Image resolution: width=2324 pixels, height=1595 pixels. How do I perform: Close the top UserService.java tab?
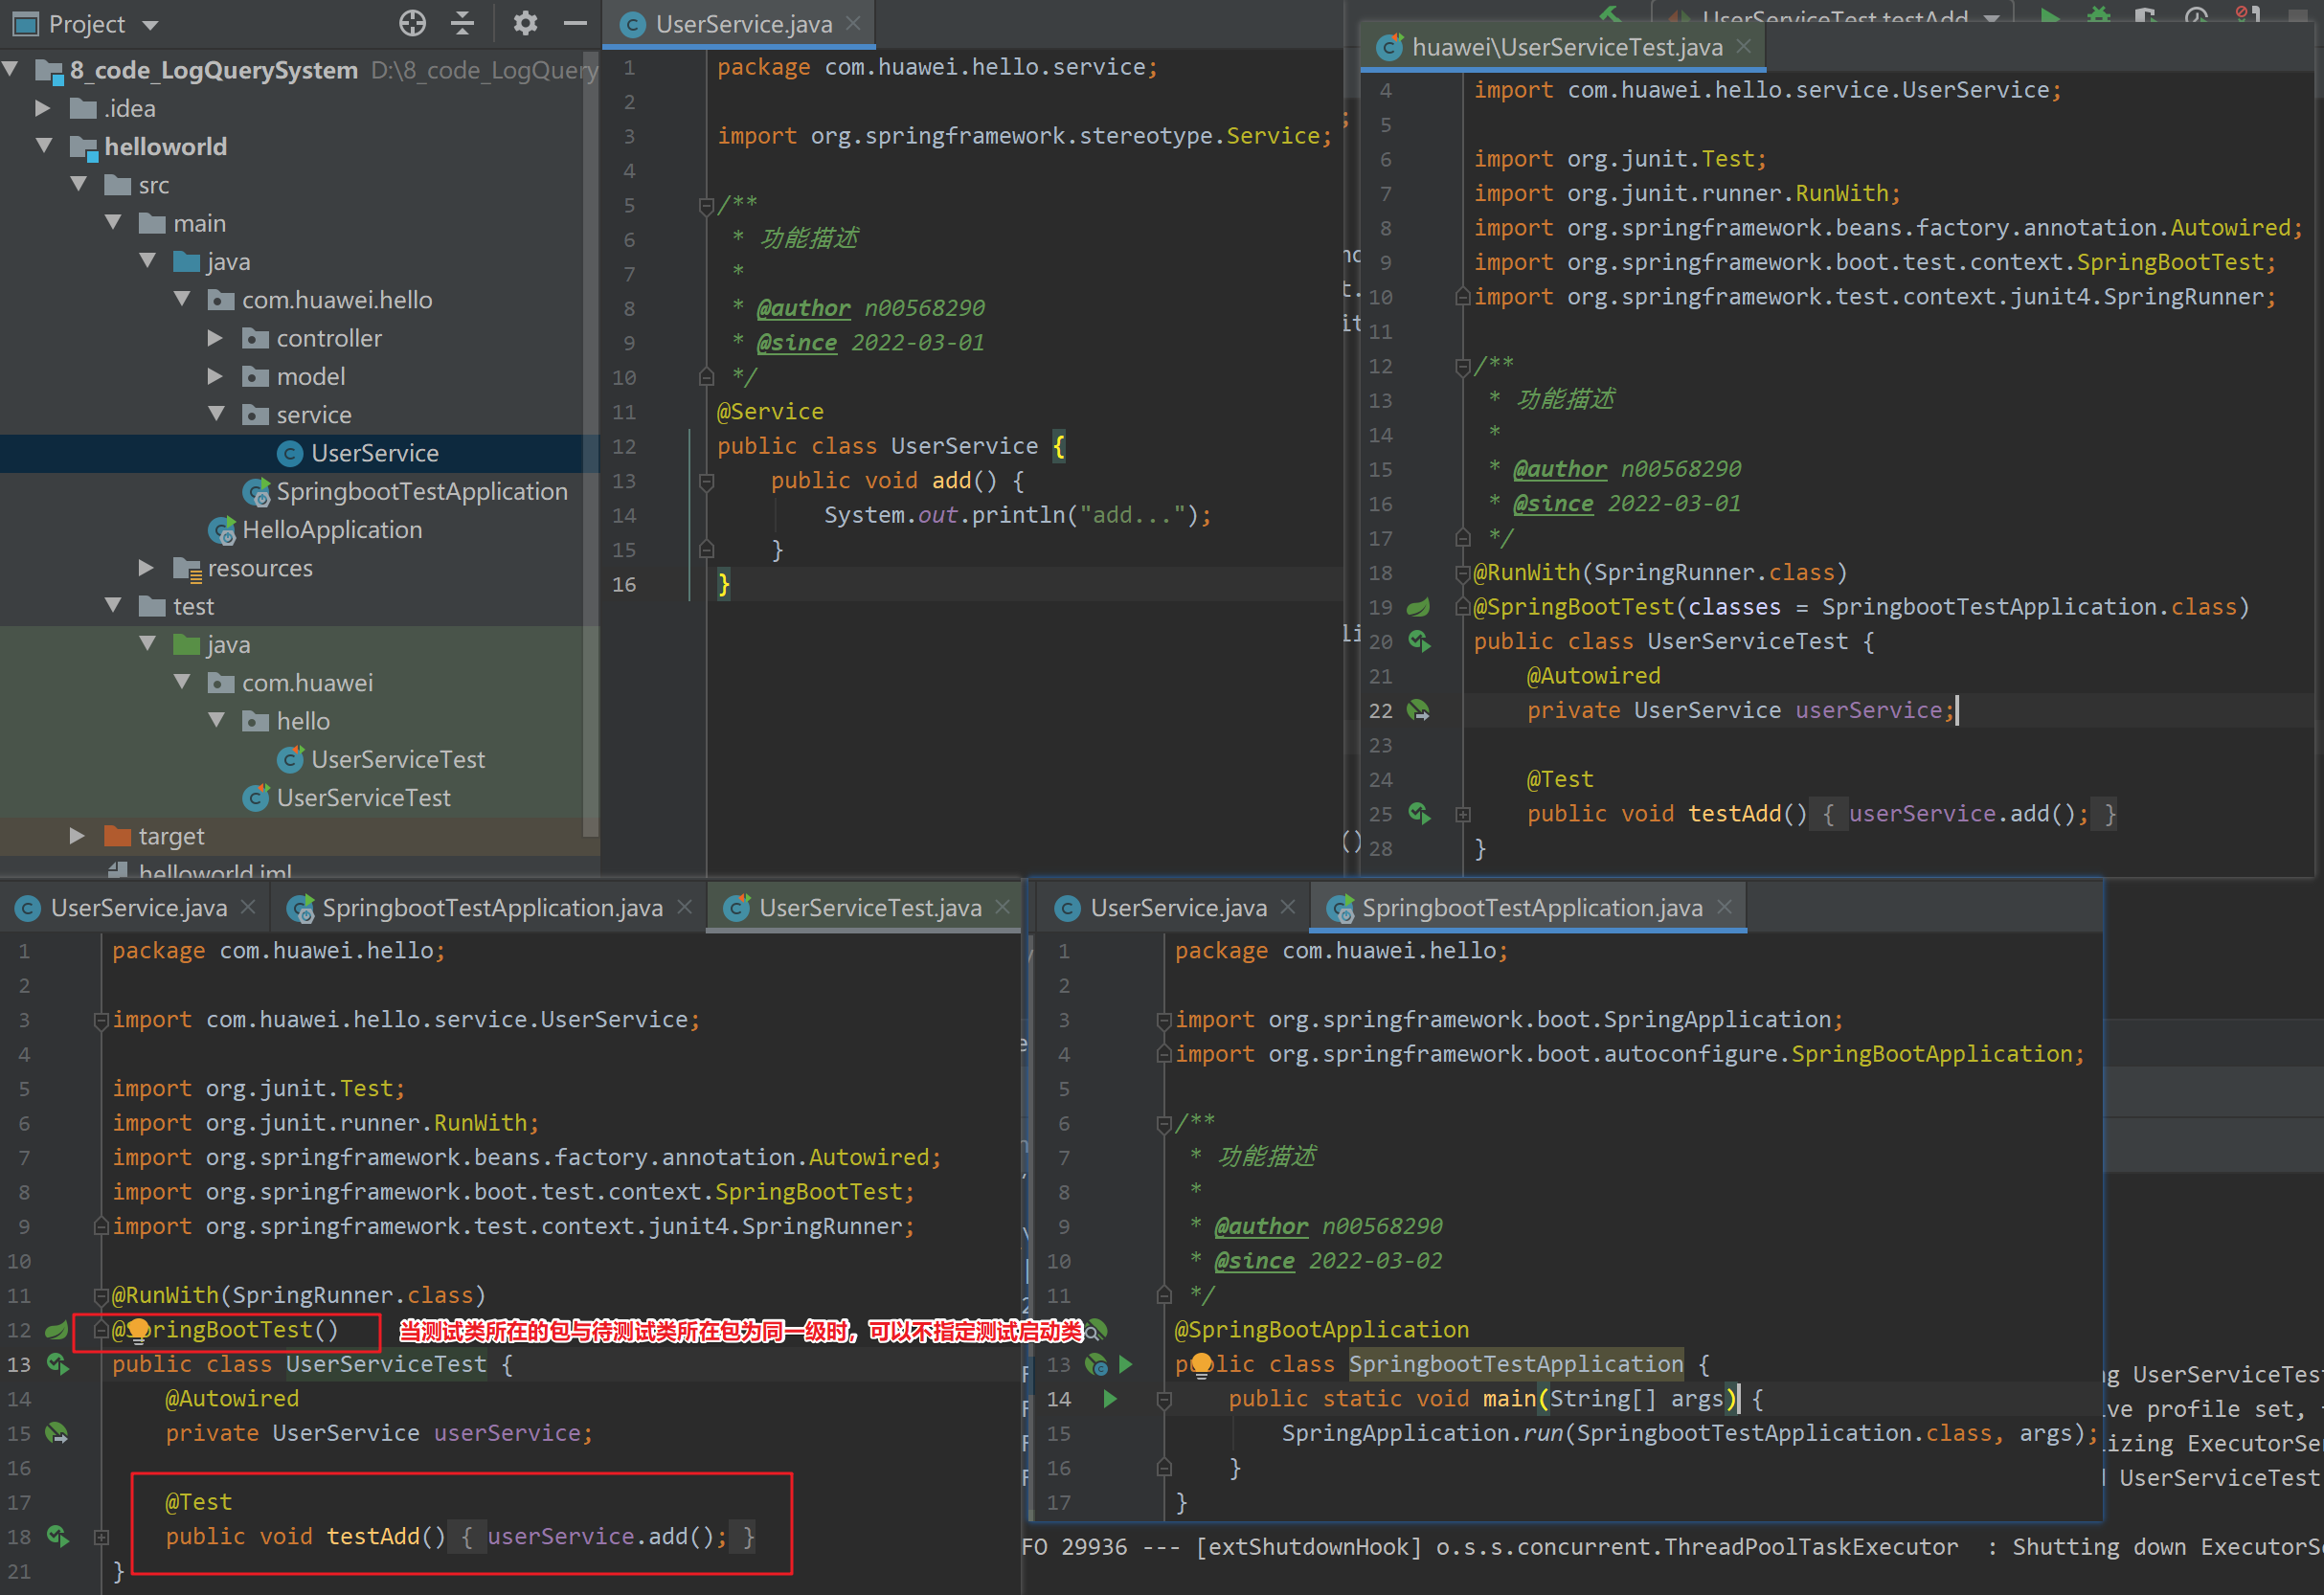(853, 23)
